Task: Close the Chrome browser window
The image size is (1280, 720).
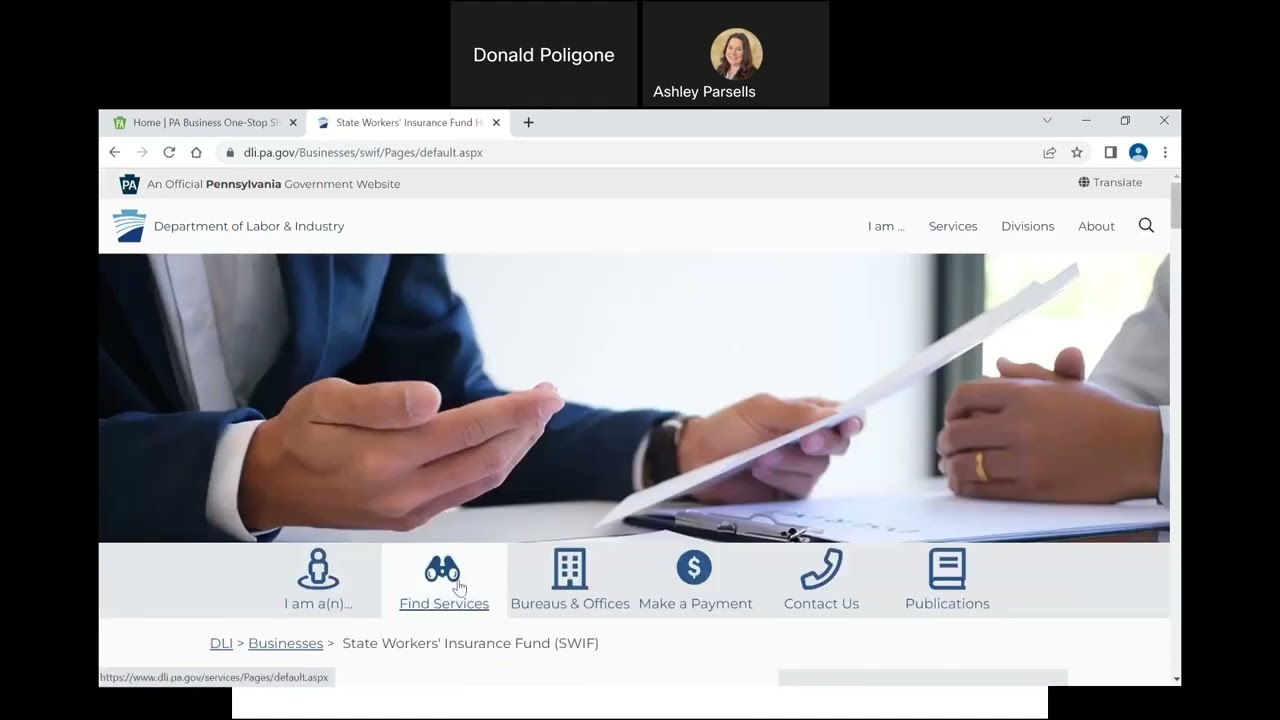Action: (1164, 120)
